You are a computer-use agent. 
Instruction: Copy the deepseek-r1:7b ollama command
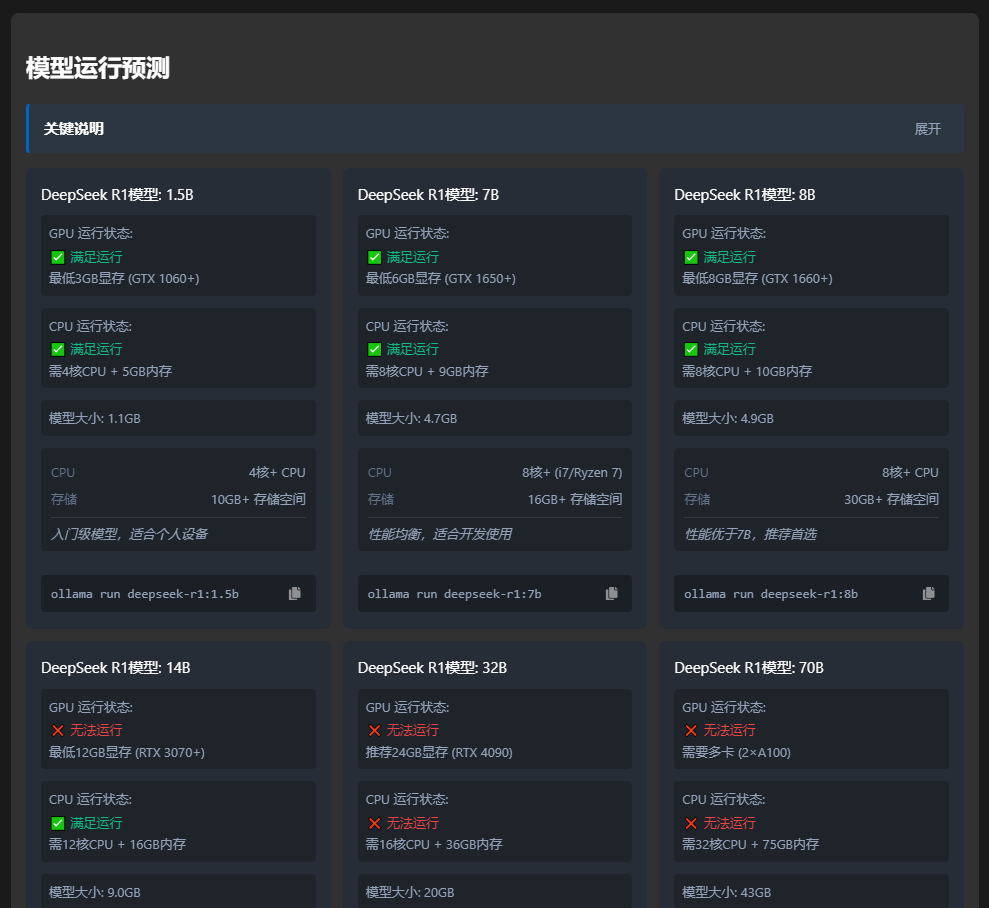click(x=611, y=593)
